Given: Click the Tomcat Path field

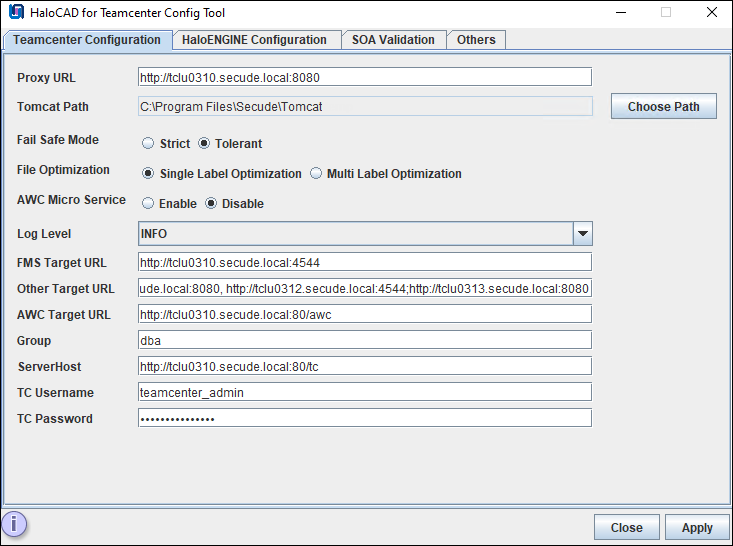Looking at the screenshot, I should point(365,107).
